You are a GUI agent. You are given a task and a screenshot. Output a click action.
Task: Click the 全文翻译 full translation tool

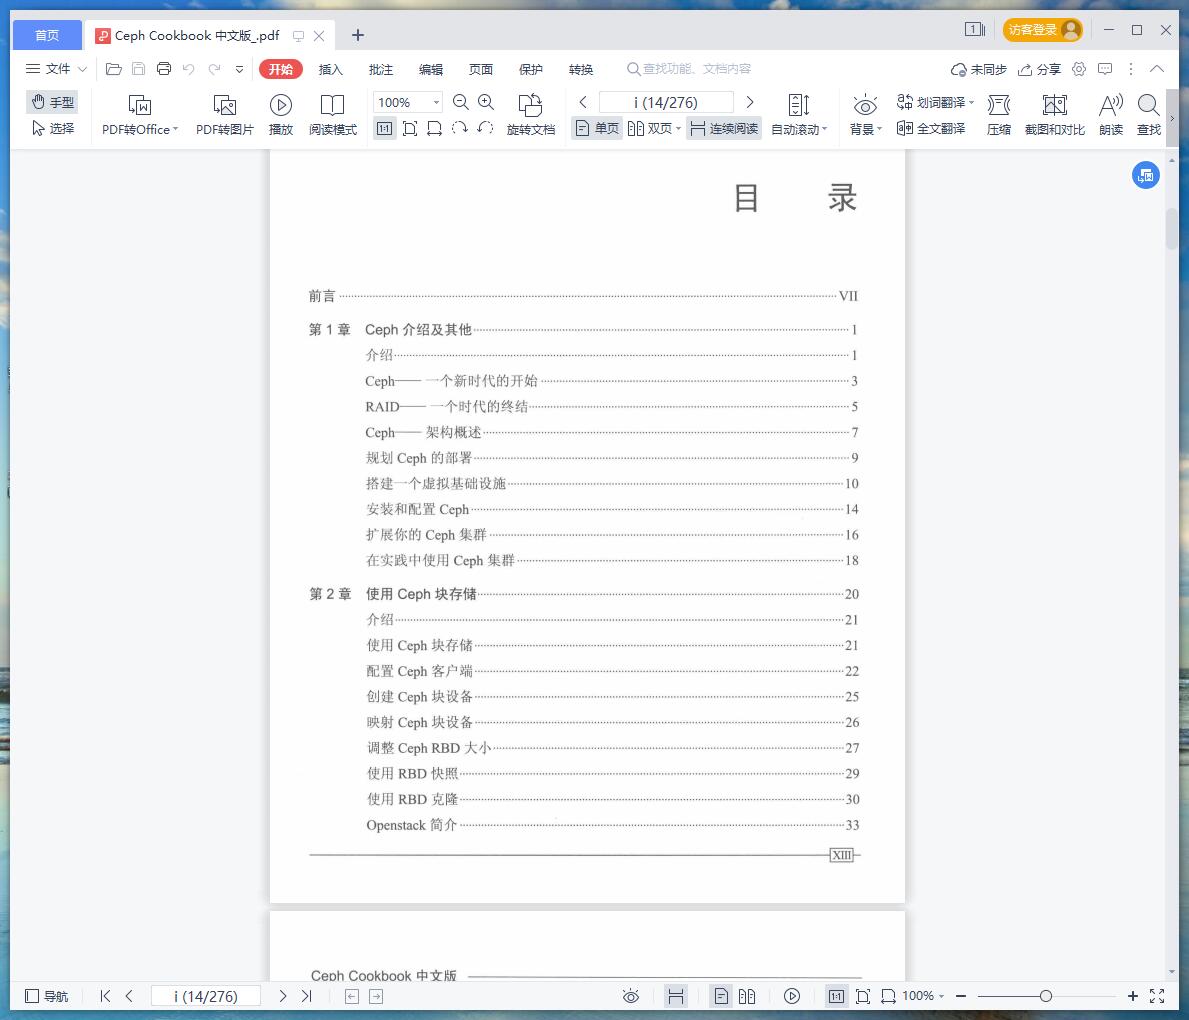tap(931, 128)
